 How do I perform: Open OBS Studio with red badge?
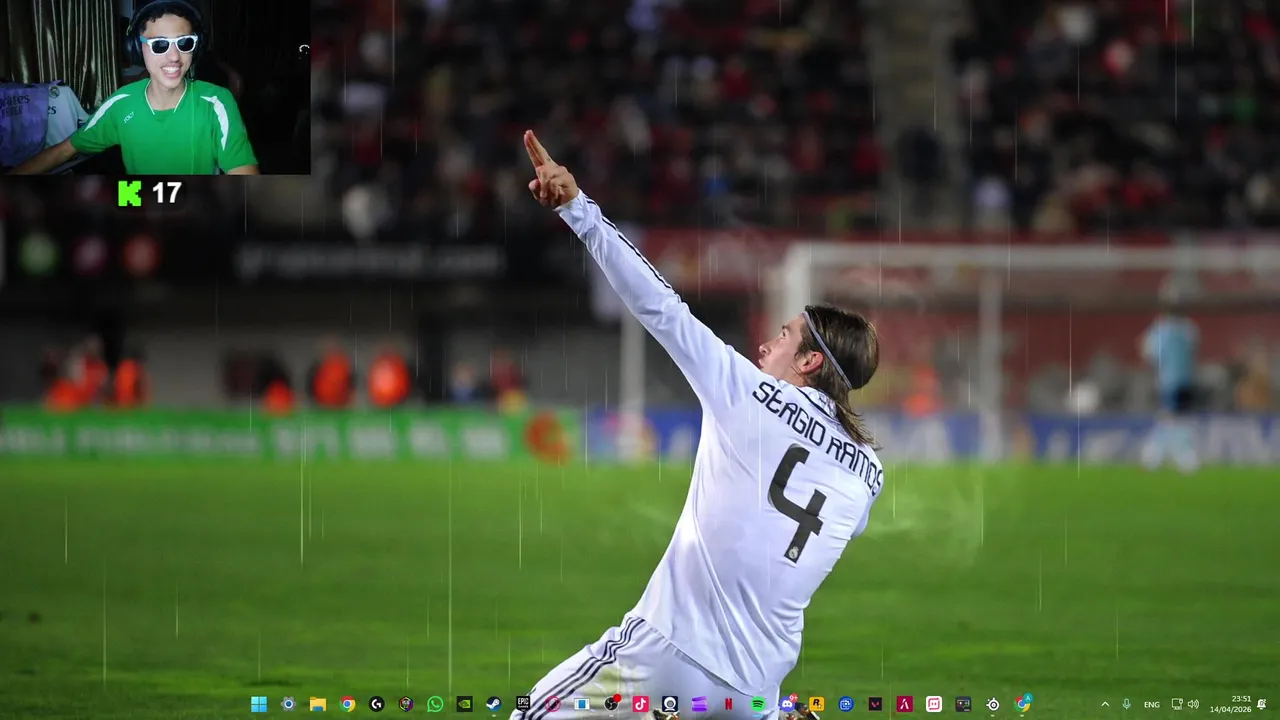pos(611,704)
